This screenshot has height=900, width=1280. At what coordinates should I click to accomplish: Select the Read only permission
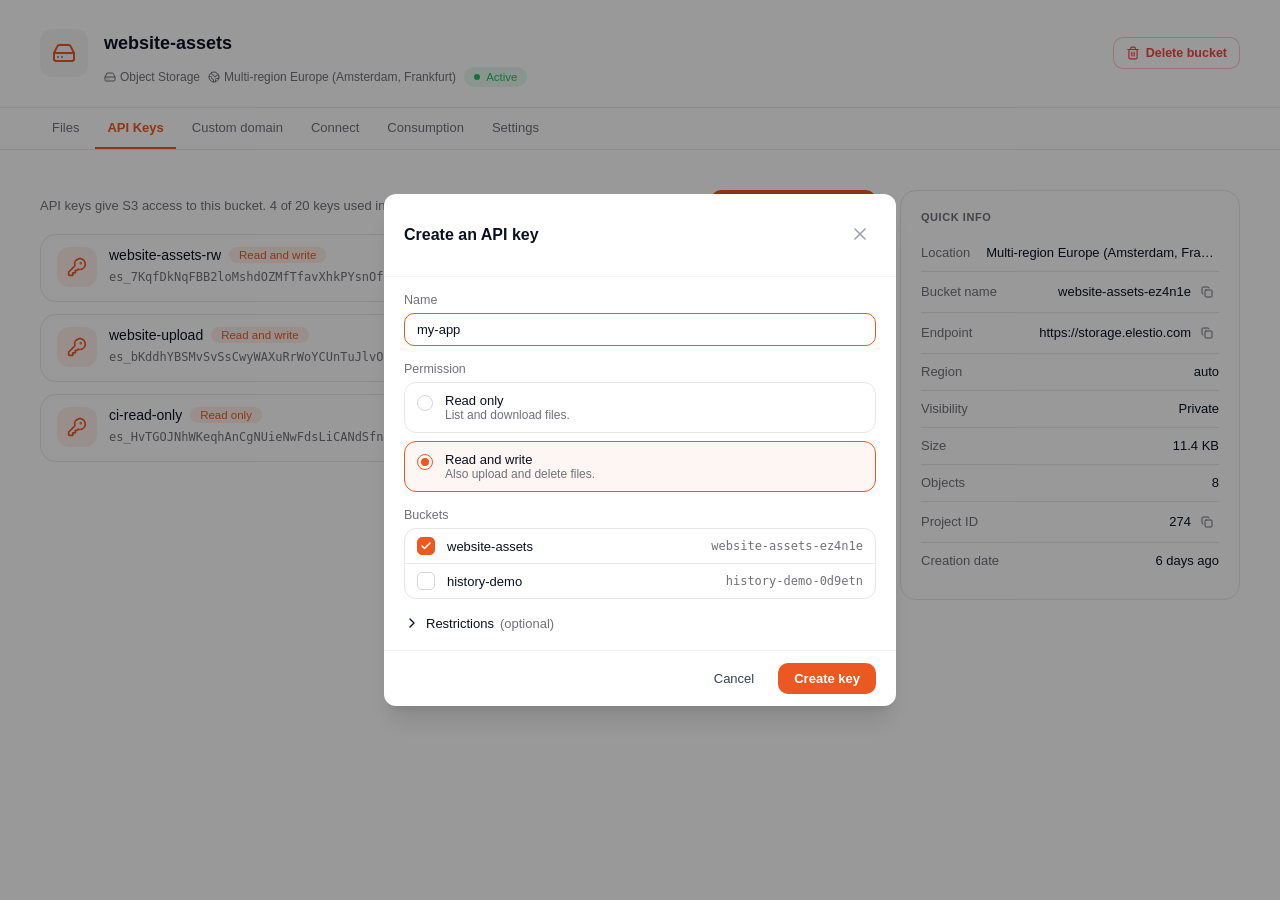tap(640, 407)
